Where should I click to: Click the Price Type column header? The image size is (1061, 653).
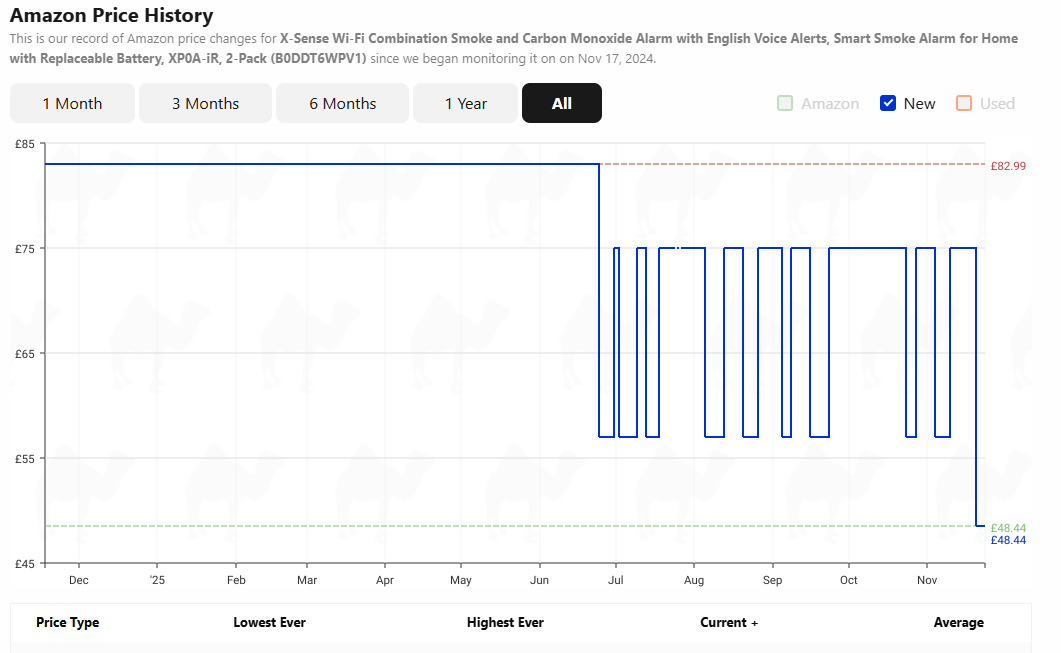(68, 623)
